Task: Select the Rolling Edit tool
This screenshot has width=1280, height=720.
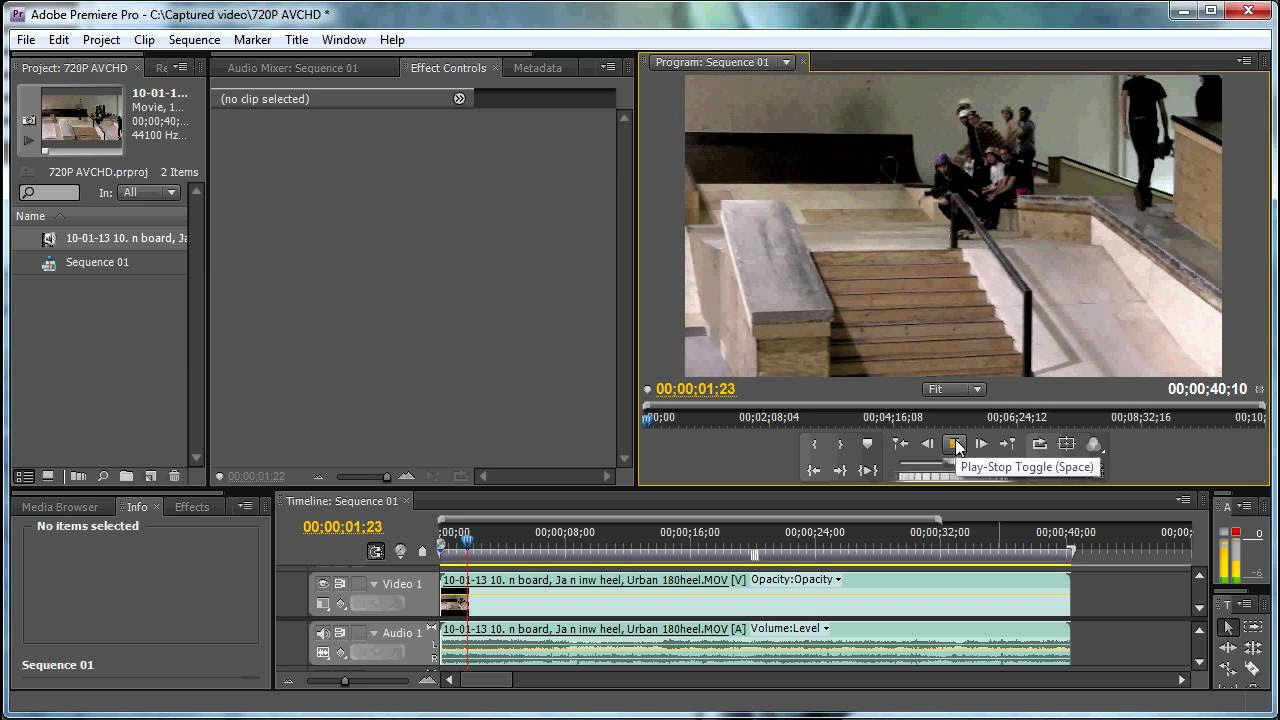Action: pyautogui.click(x=1253, y=648)
